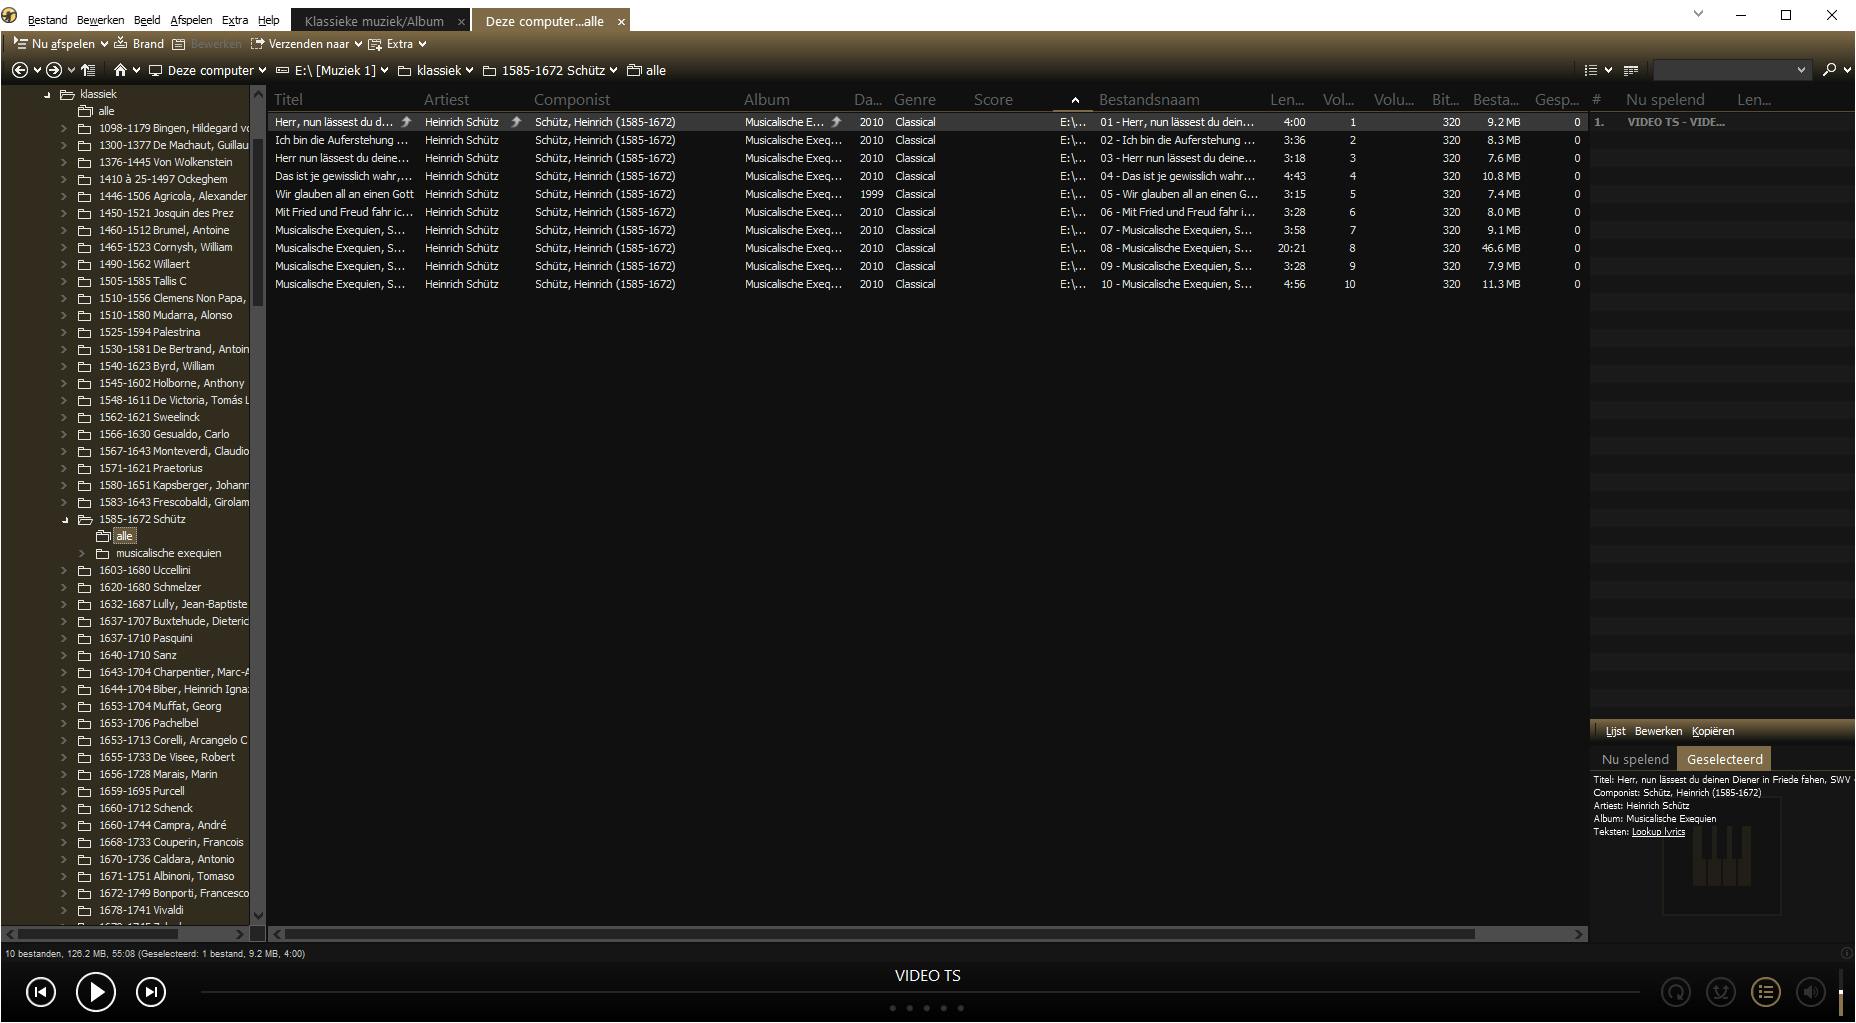Click the Verzenden naar toolbar icon
1856x1023 pixels.
click(257, 44)
